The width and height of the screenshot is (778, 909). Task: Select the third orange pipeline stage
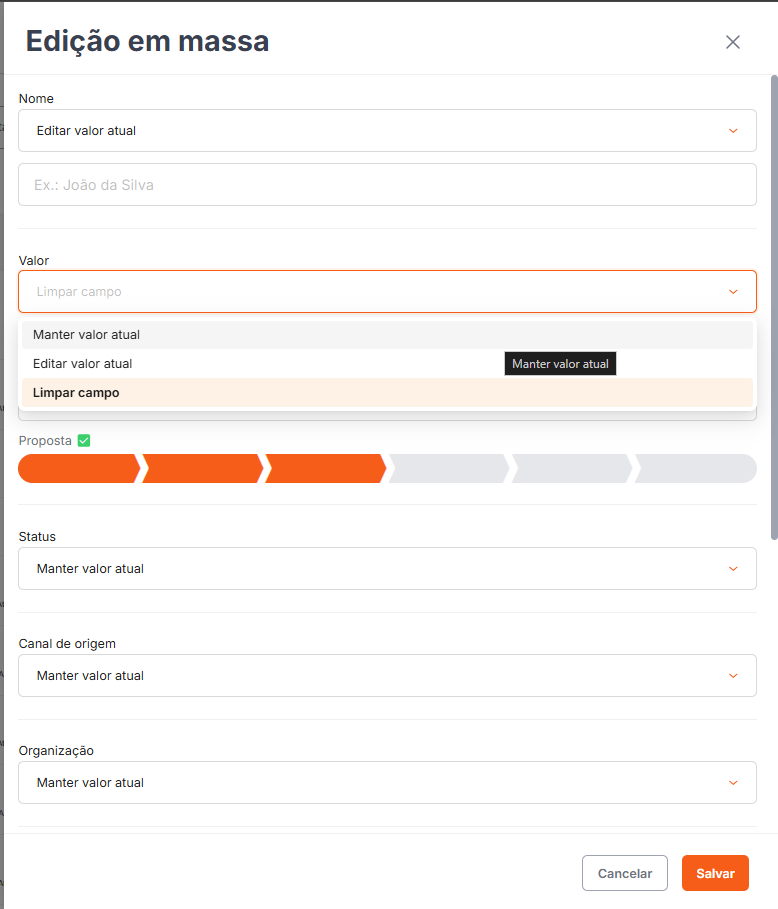pyautogui.click(x=326, y=468)
